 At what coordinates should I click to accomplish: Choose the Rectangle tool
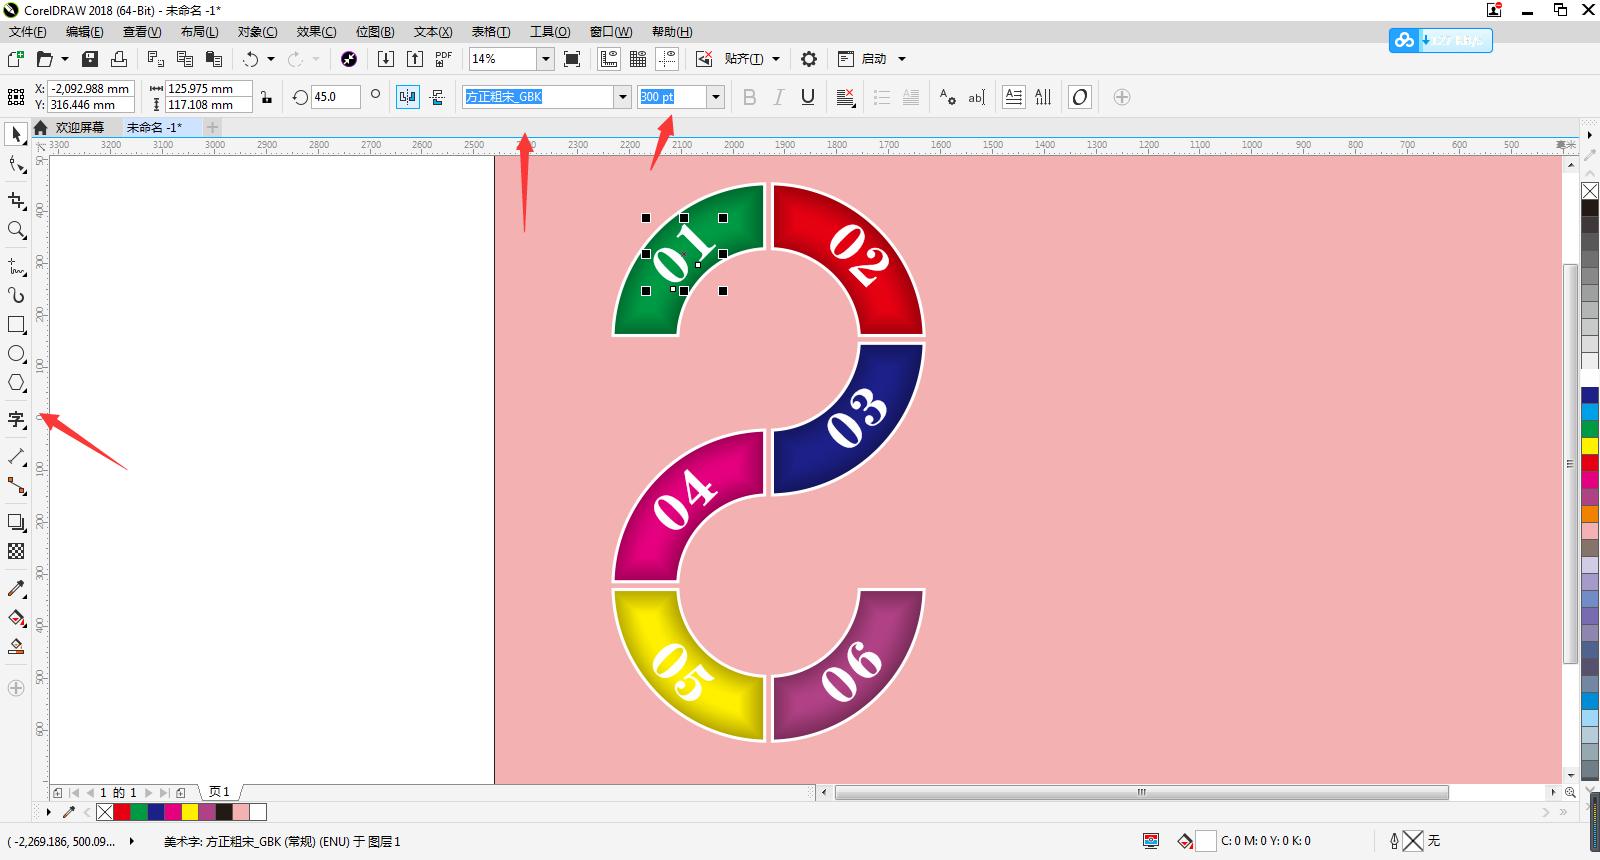(x=16, y=325)
